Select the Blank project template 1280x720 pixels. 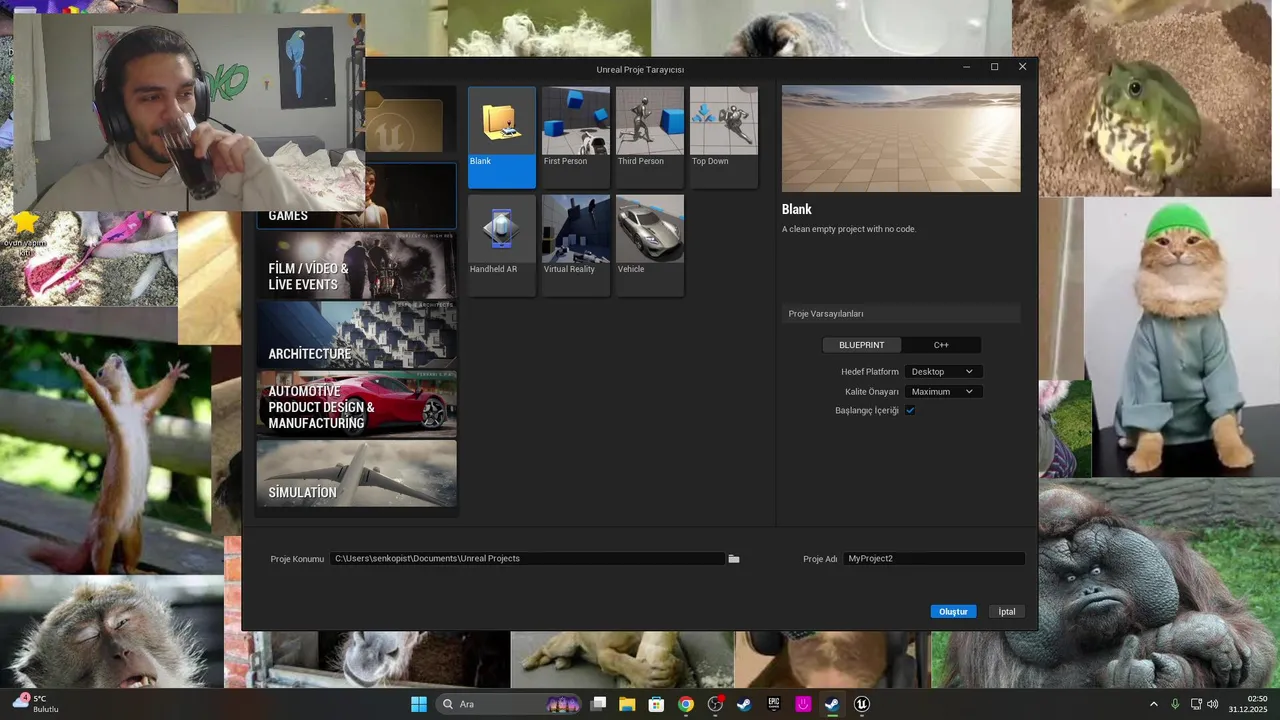pos(502,137)
